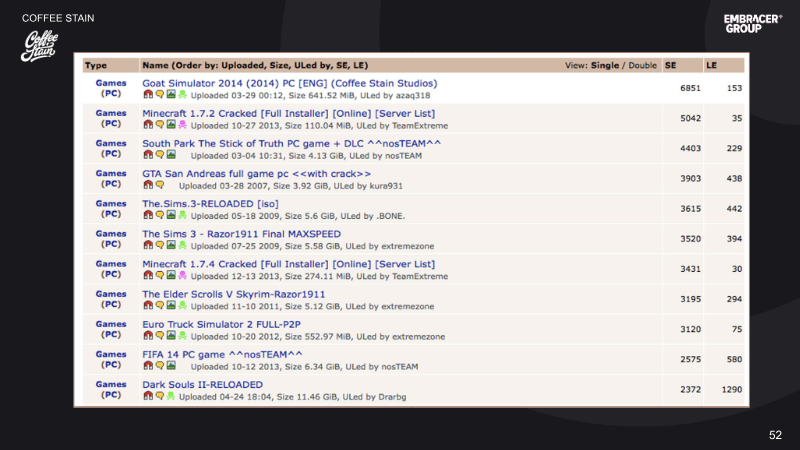800x450 pixels.
Task: Click pink skull icon for Minecraft 1.7.4 Cracked
Action: [x=182, y=275]
